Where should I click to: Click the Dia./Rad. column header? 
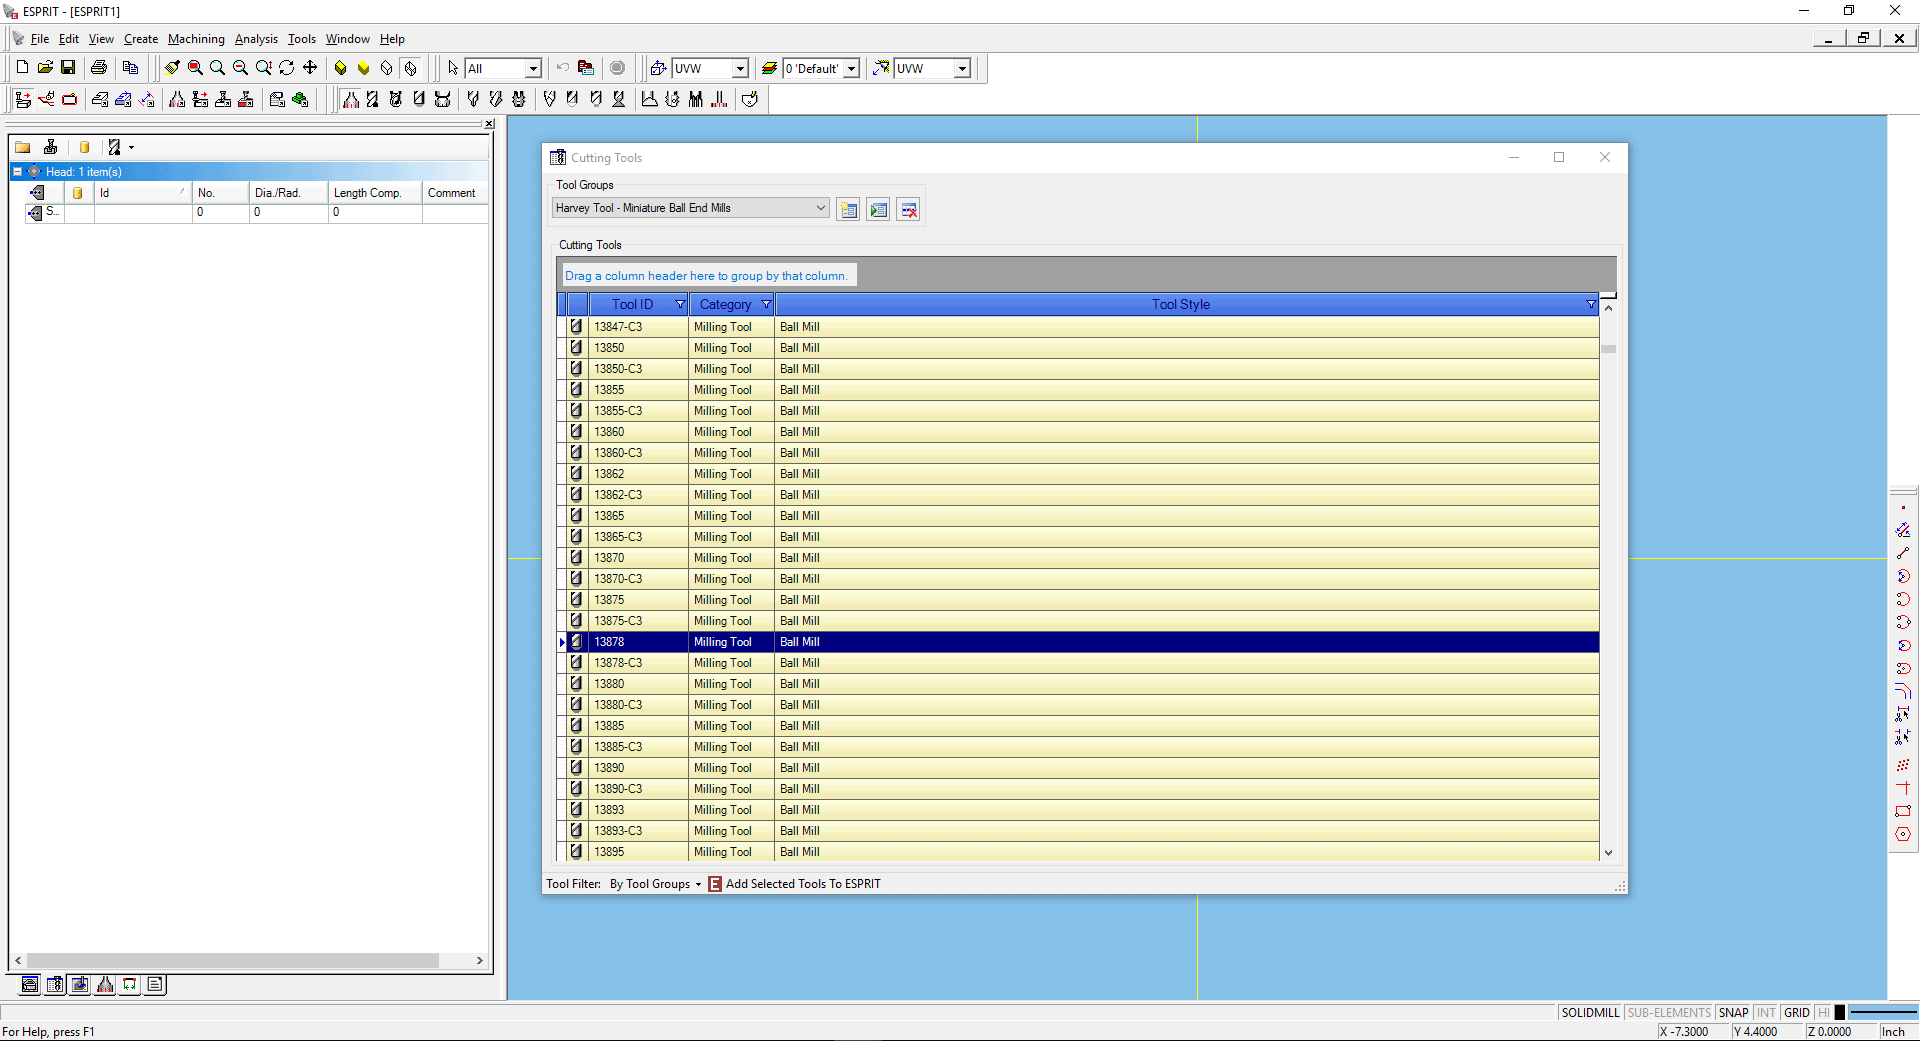(x=288, y=193)
